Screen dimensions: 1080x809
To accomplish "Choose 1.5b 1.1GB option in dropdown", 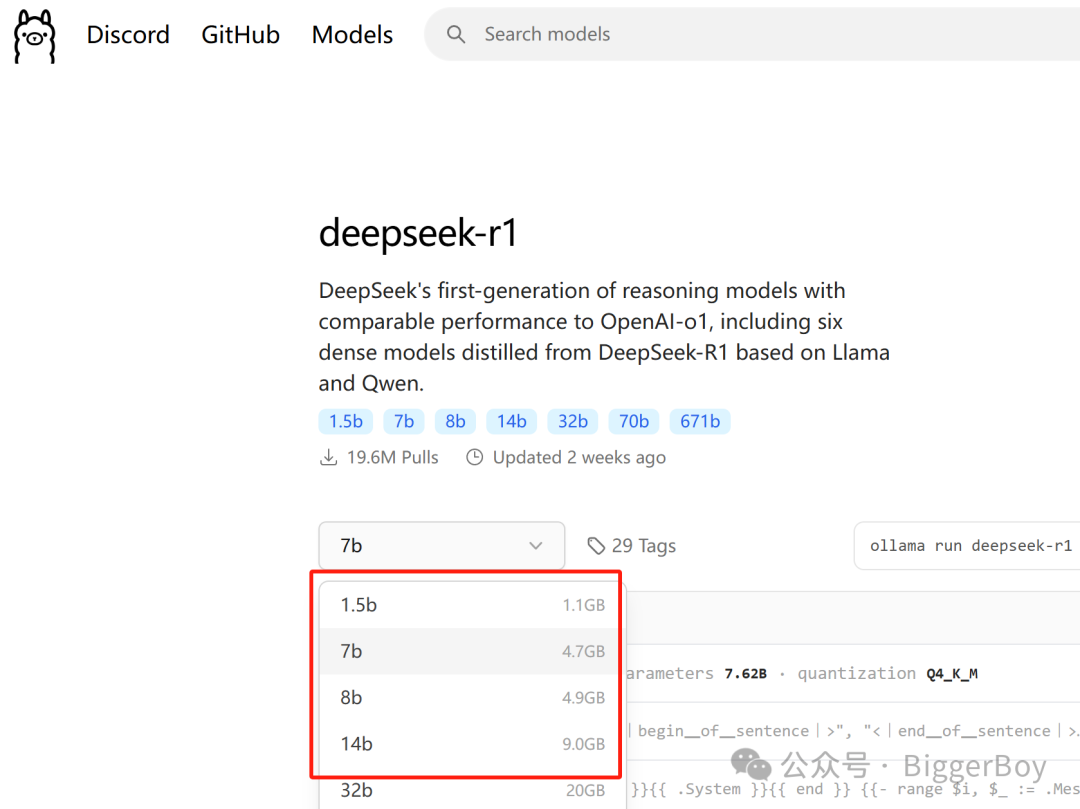I will pyautogui.click(x=472, y=605).
